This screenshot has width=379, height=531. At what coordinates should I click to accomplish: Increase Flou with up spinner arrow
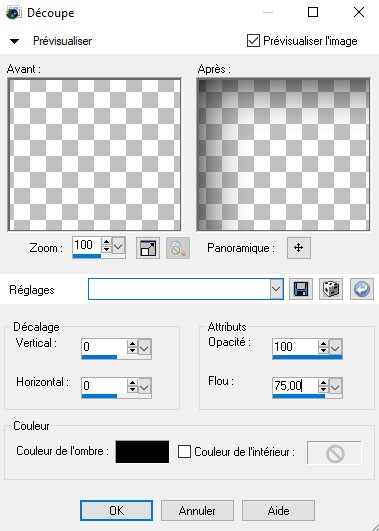(323, 382)
